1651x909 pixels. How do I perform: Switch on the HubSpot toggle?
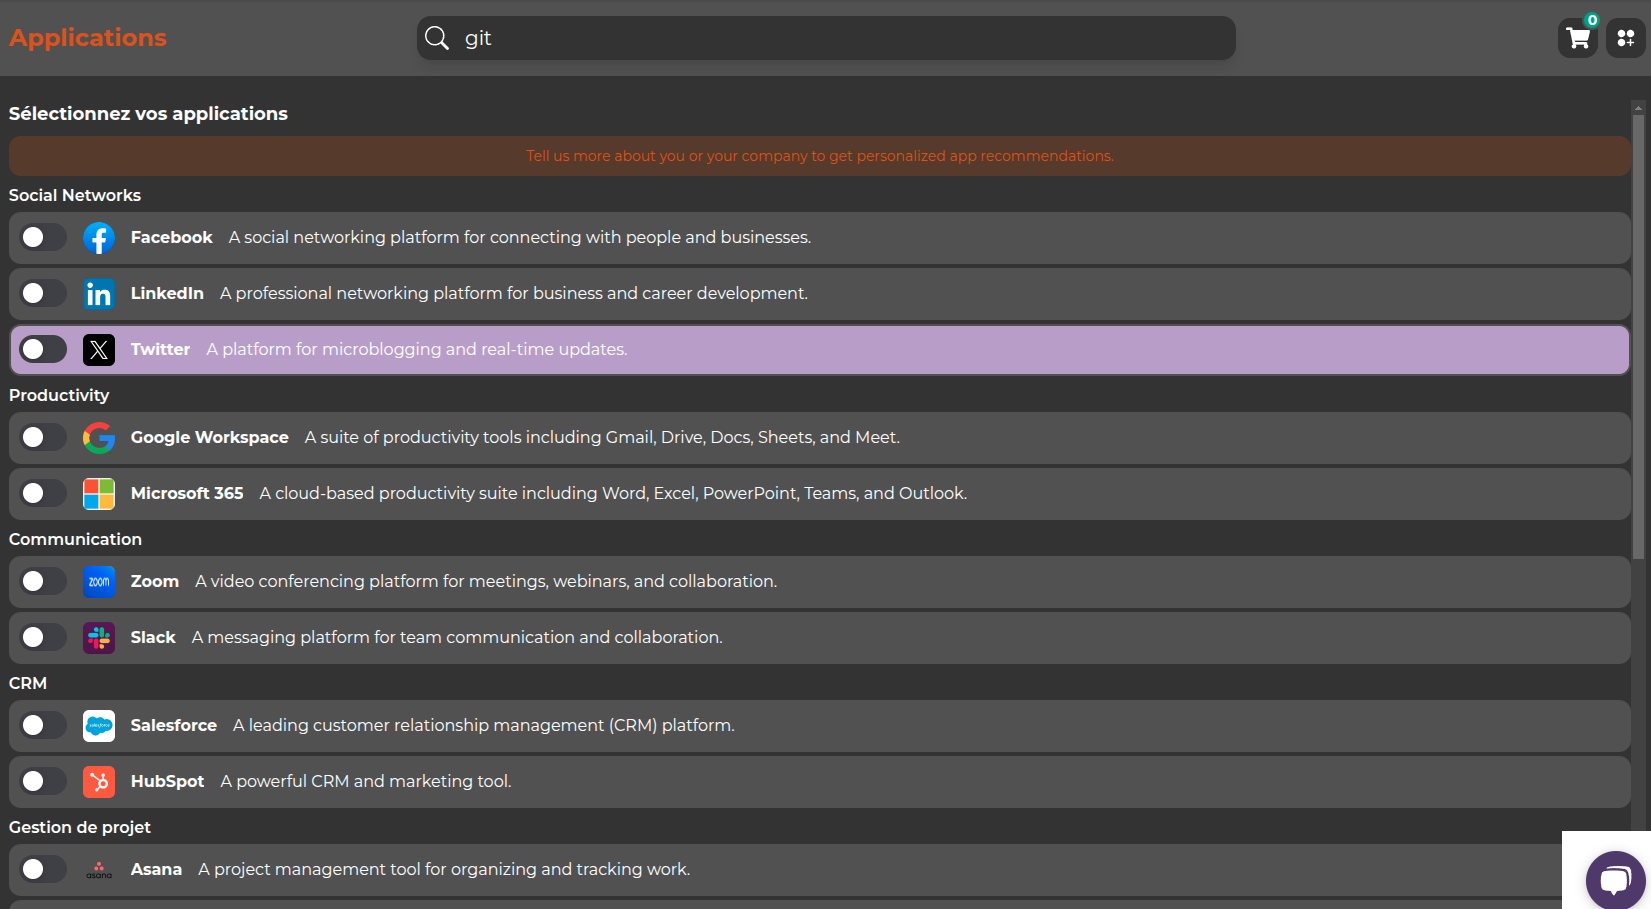point(43,782)
